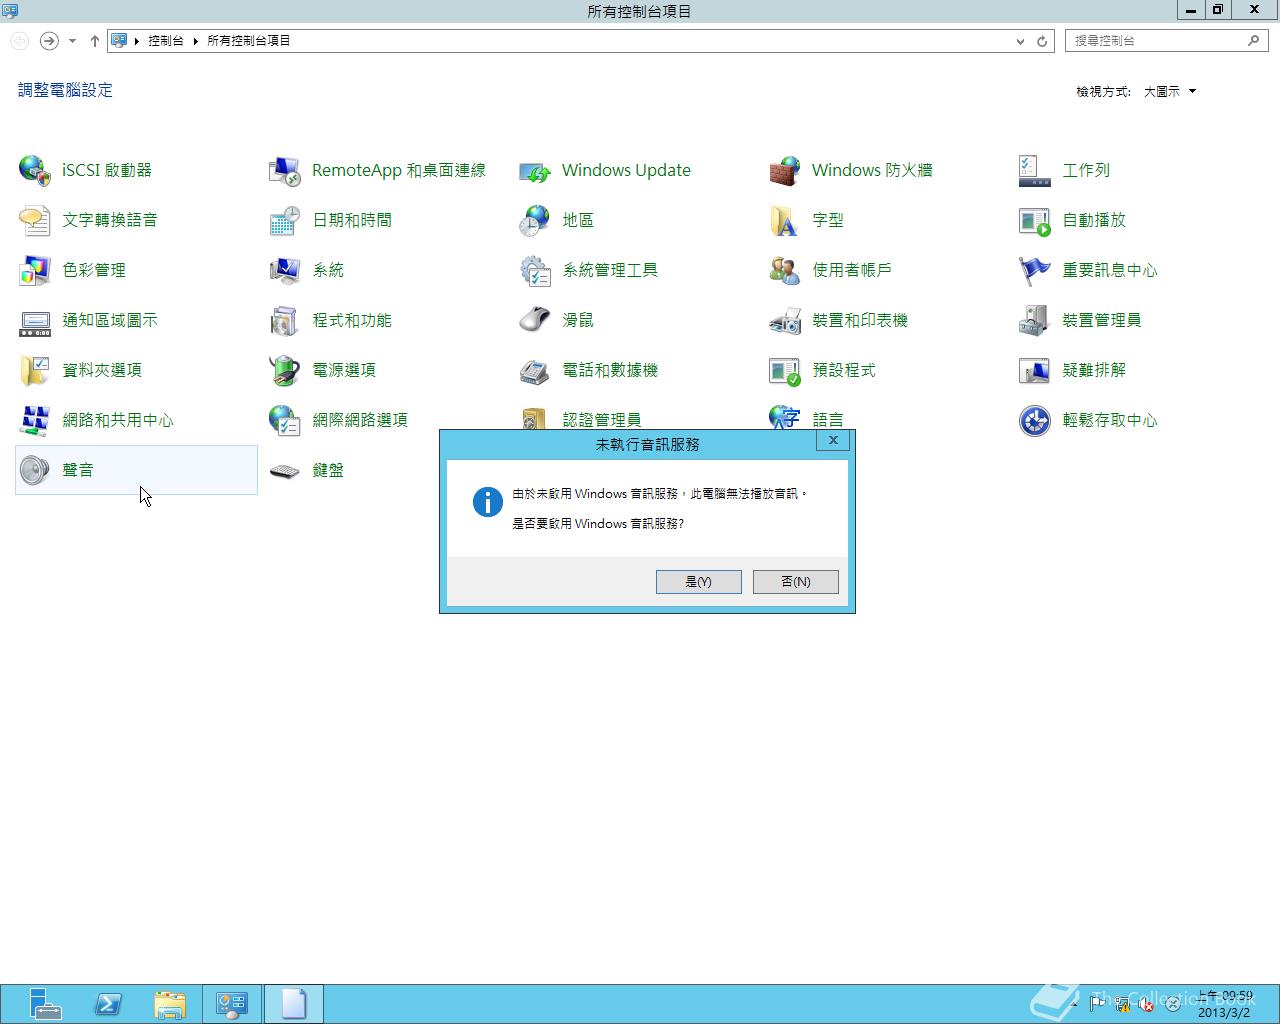Open the 檢視方式 大圖示 dropdown
Screen dimensions: 1280x1024
coord(1170,91)
